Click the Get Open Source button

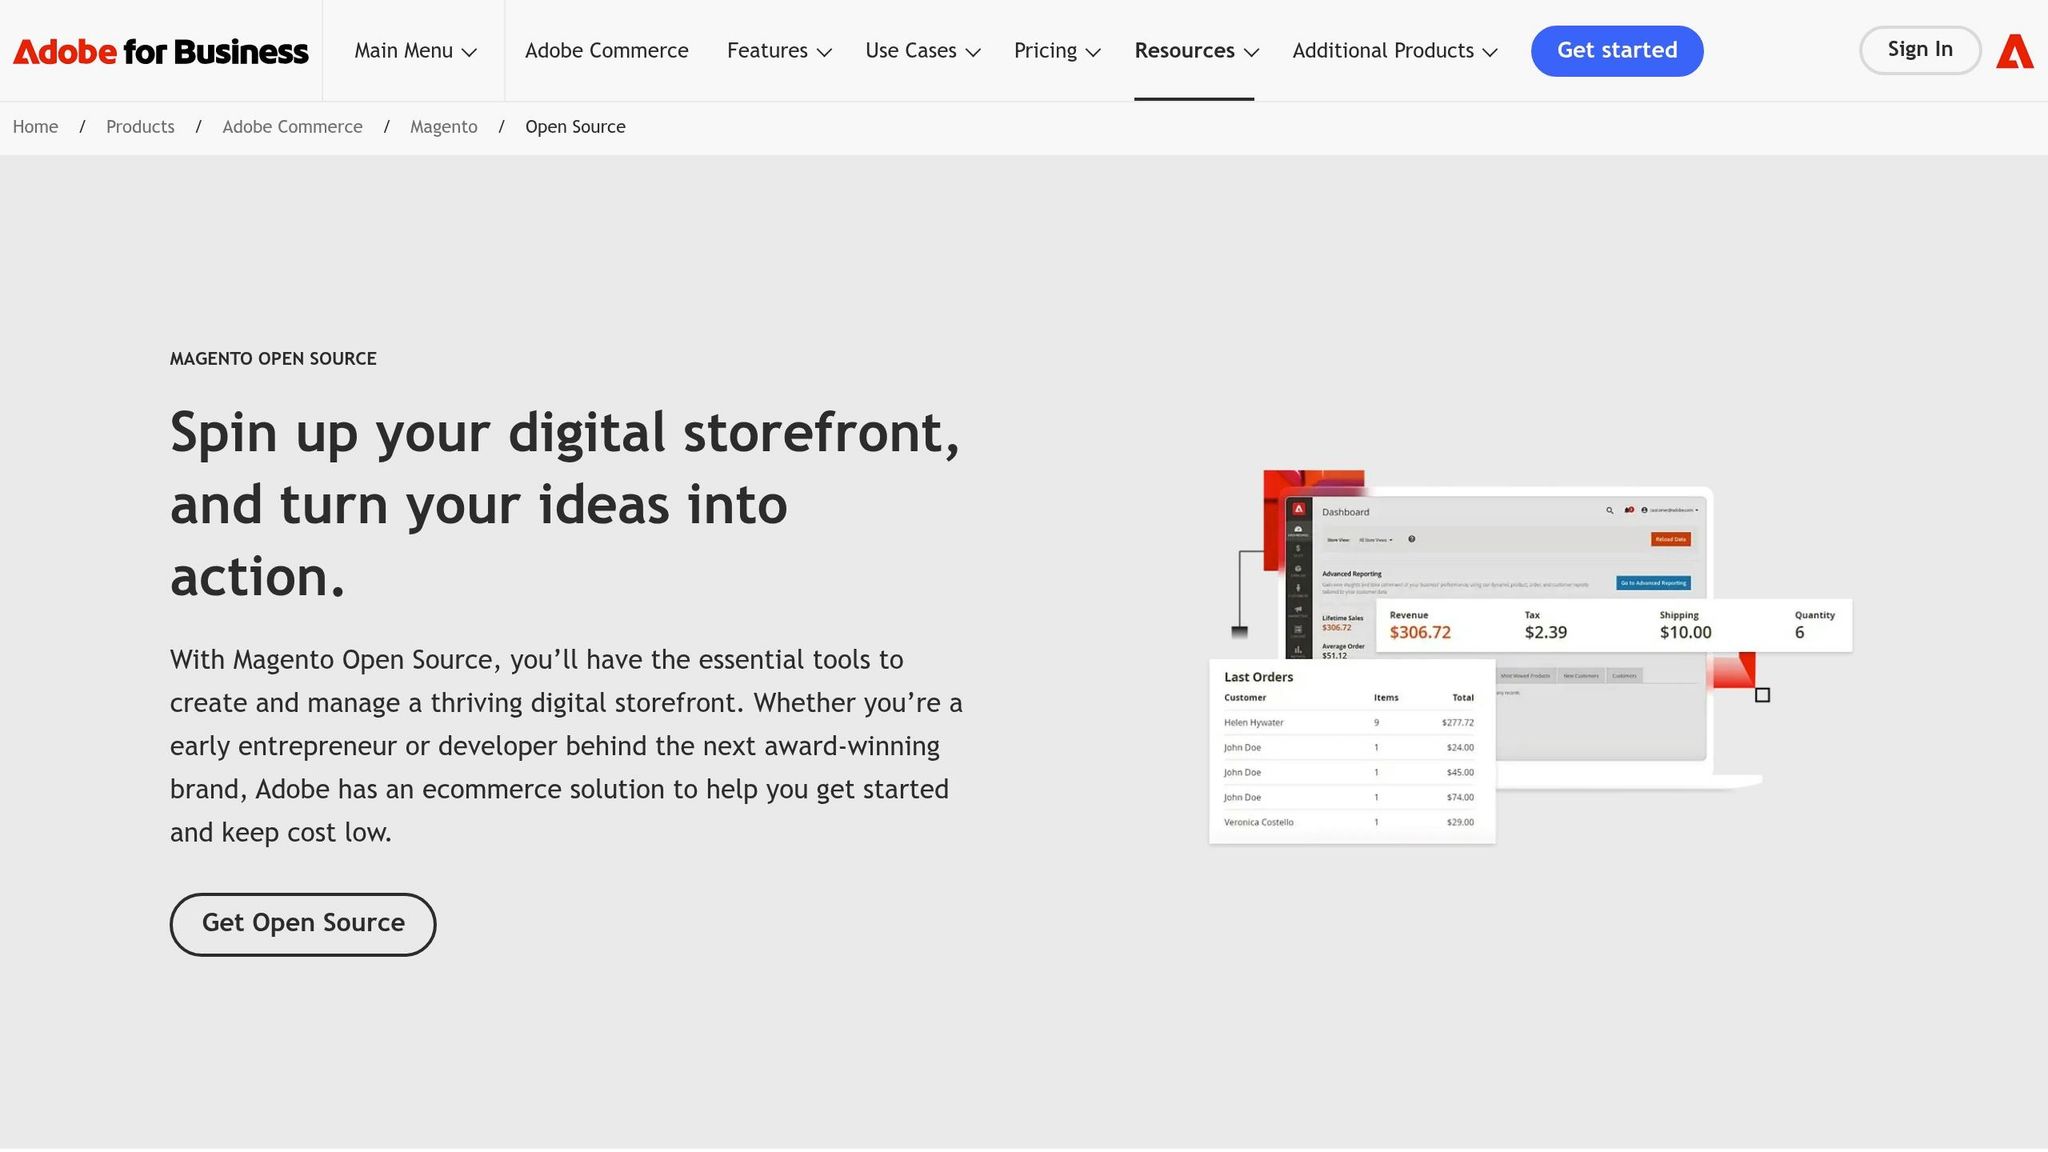coord(302,923)
